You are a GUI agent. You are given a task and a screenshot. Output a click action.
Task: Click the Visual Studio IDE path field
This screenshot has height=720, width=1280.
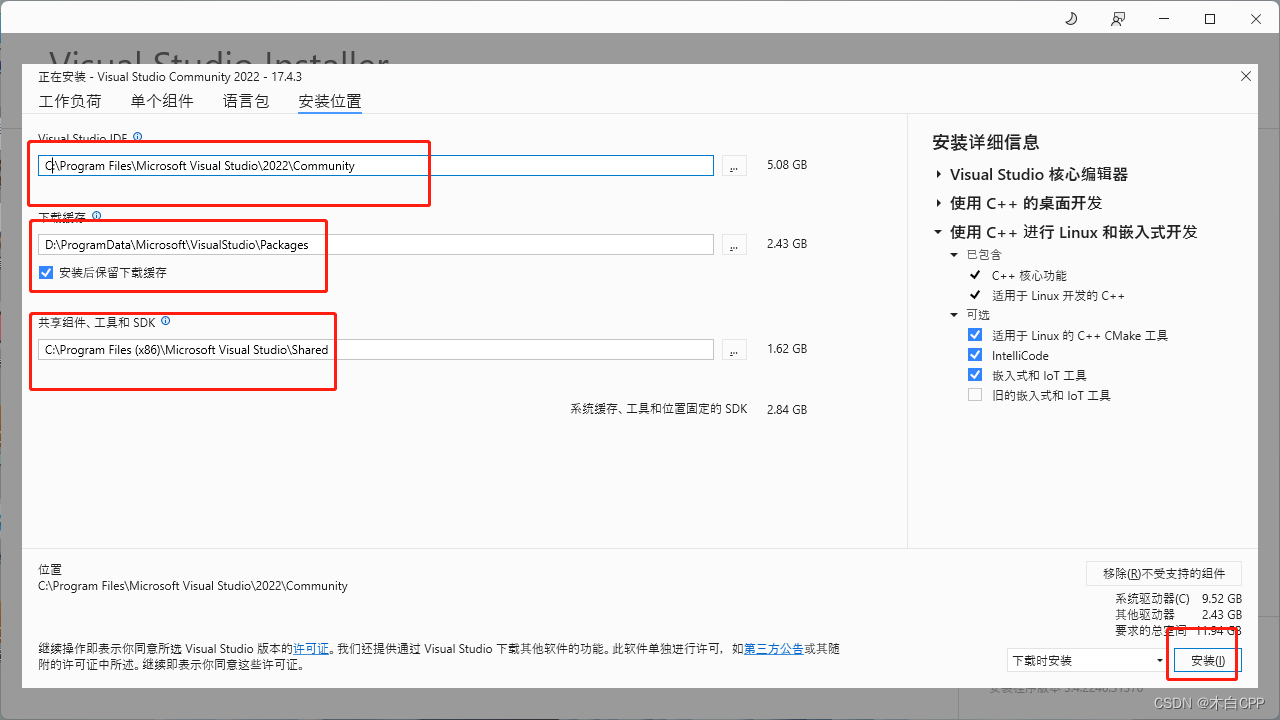tap(376, 165)
